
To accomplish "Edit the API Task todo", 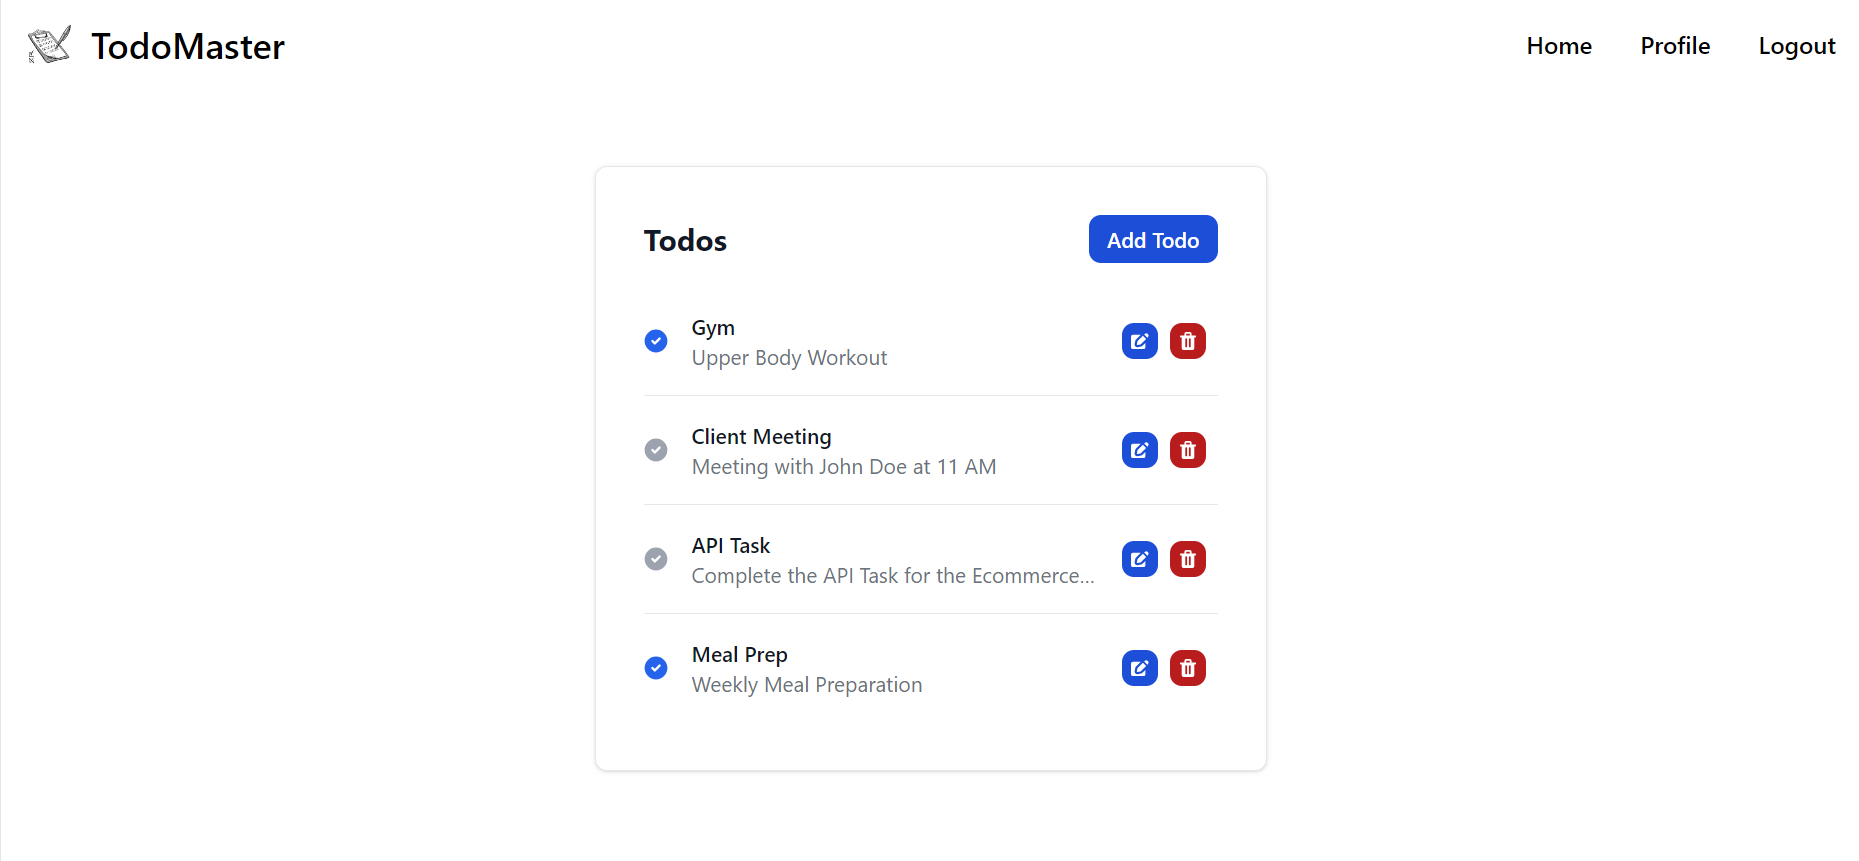I will (1139, 559).
